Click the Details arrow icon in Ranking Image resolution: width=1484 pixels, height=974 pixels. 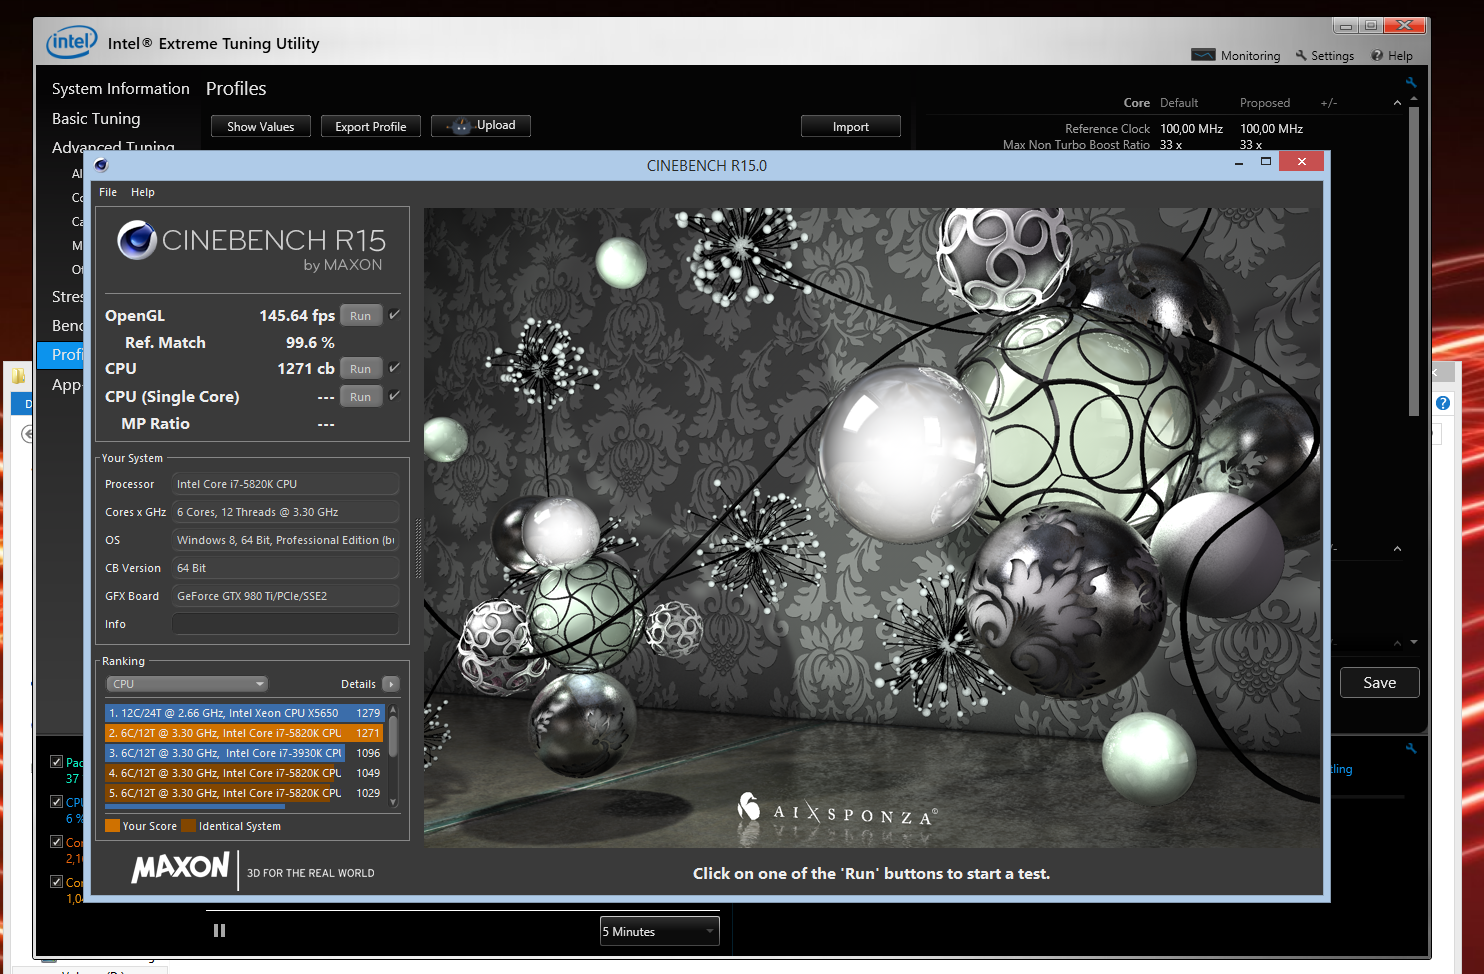tap(391, 684)
